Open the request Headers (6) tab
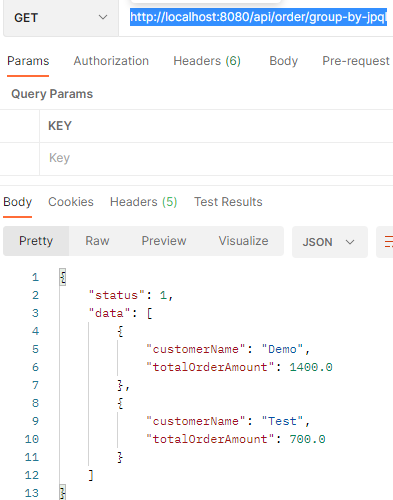 [207, 61]
